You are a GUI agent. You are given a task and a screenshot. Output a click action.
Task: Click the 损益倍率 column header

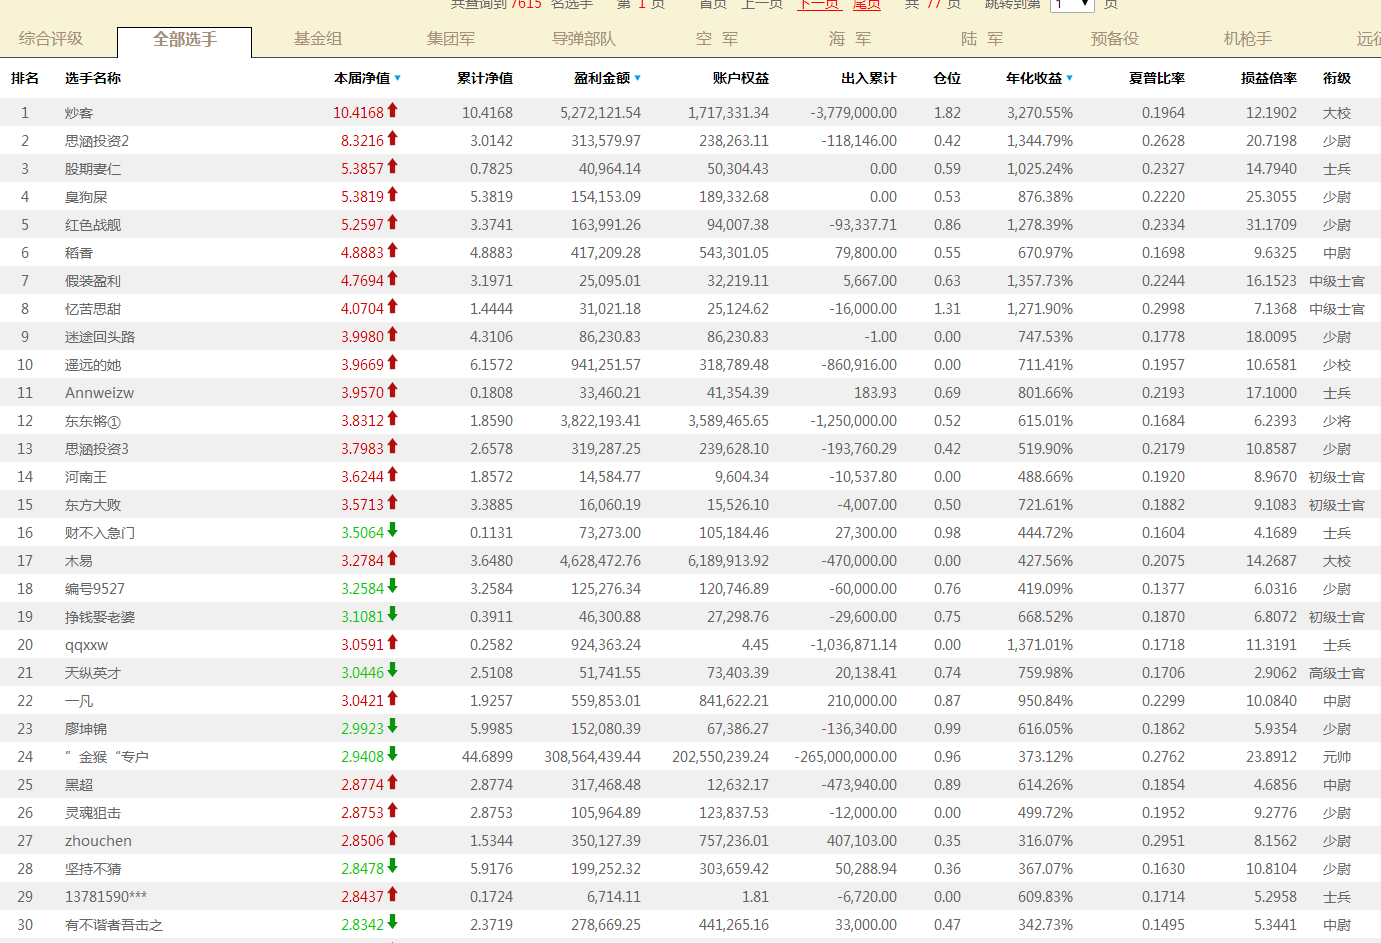tap(1269, 78)
